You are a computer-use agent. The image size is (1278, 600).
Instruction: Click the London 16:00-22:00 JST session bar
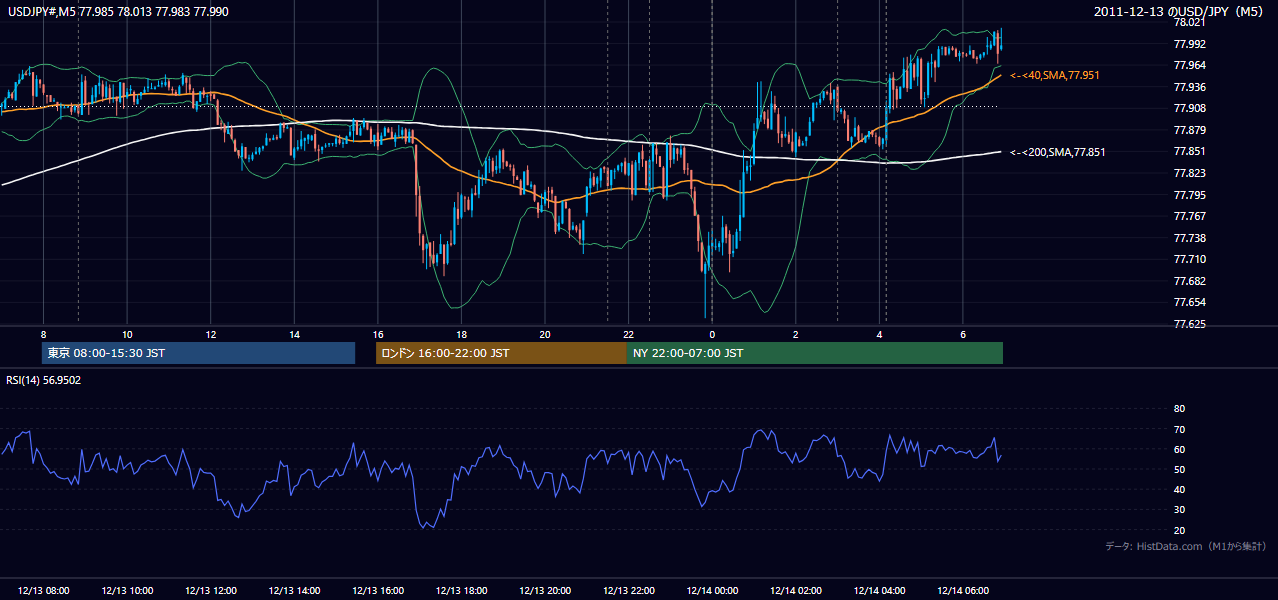click(501, 353)
